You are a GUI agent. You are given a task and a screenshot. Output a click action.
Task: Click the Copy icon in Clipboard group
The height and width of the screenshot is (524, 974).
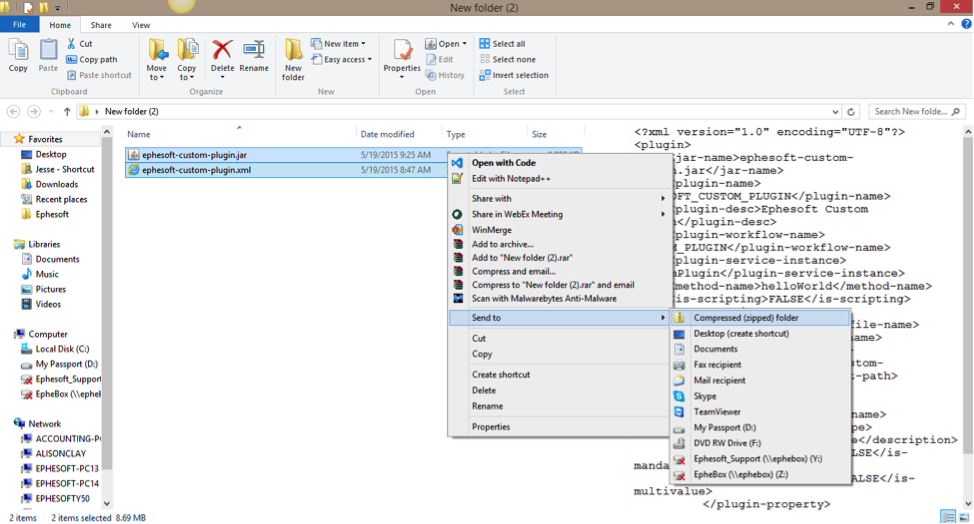click(18, 51)
